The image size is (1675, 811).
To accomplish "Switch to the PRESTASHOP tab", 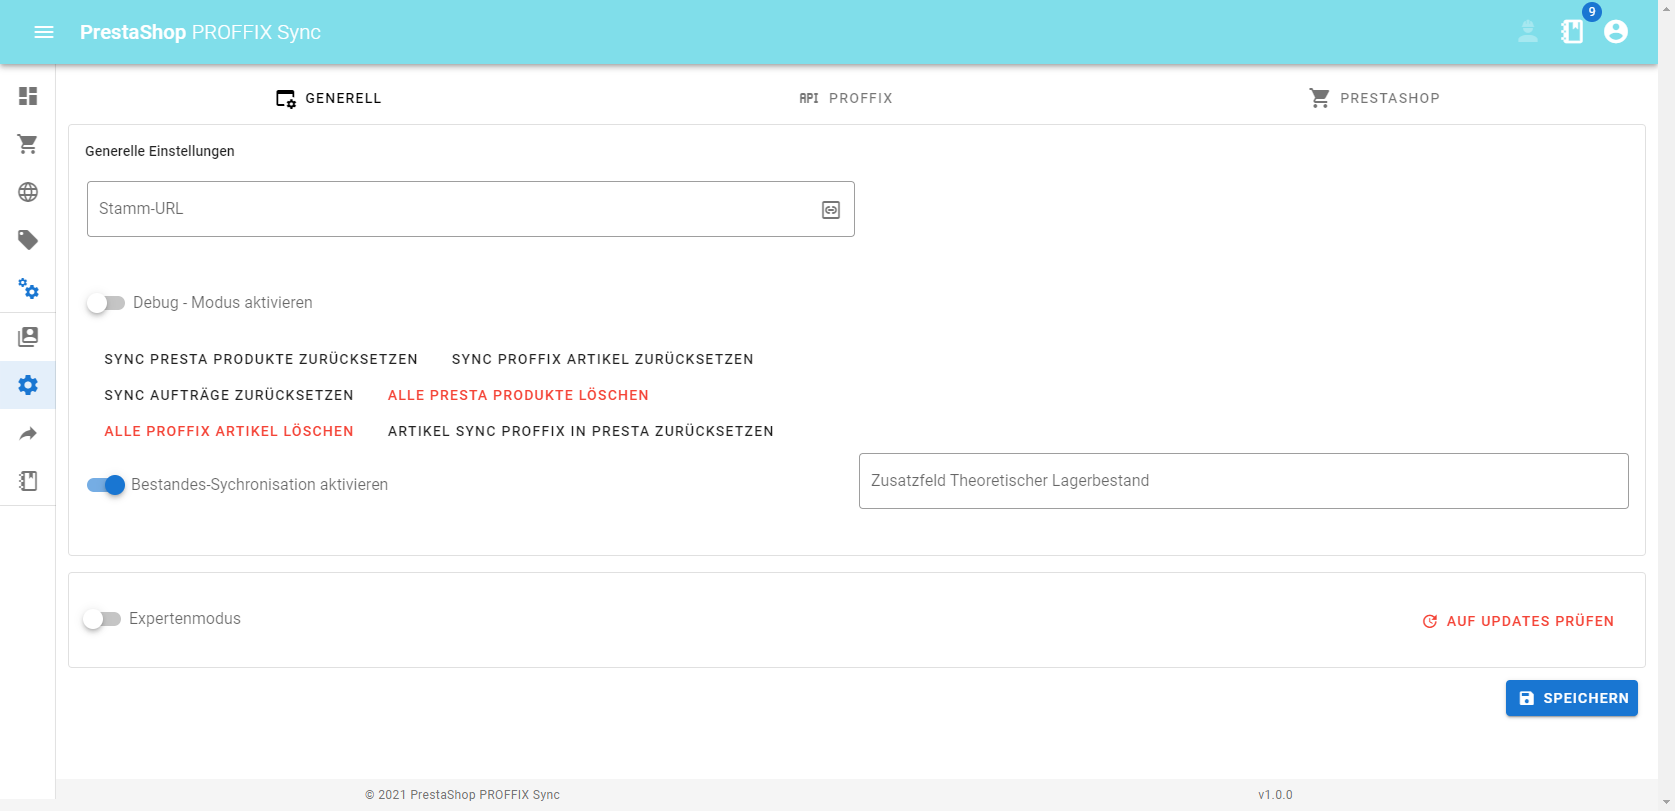I will coord(1375,98).
